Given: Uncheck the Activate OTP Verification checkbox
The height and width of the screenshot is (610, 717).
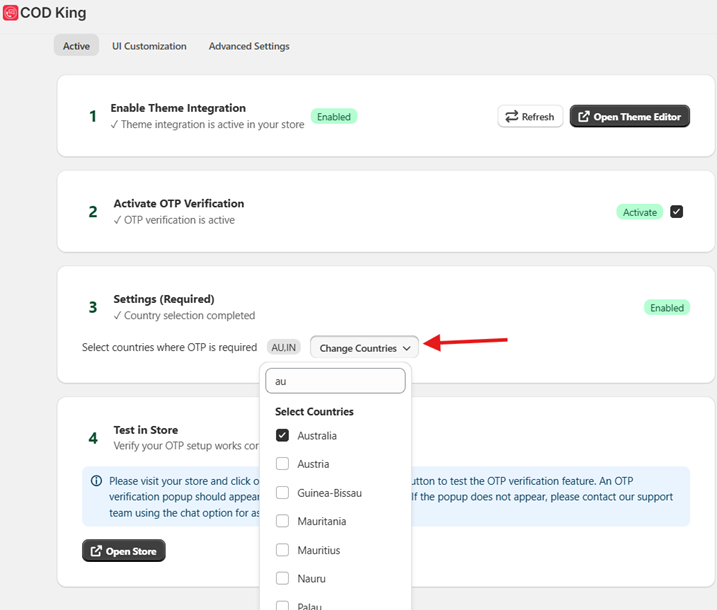Looking at the screenshot, I should (x=677, y=212).
